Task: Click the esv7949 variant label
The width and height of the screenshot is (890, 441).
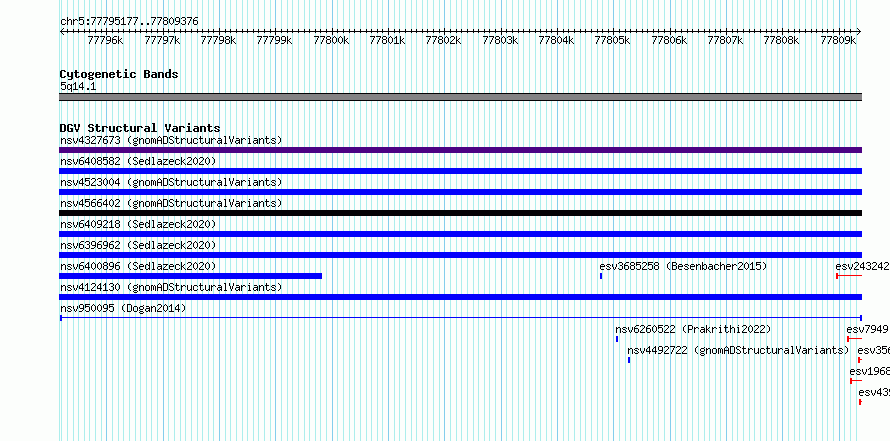Action: pos(867,329)
